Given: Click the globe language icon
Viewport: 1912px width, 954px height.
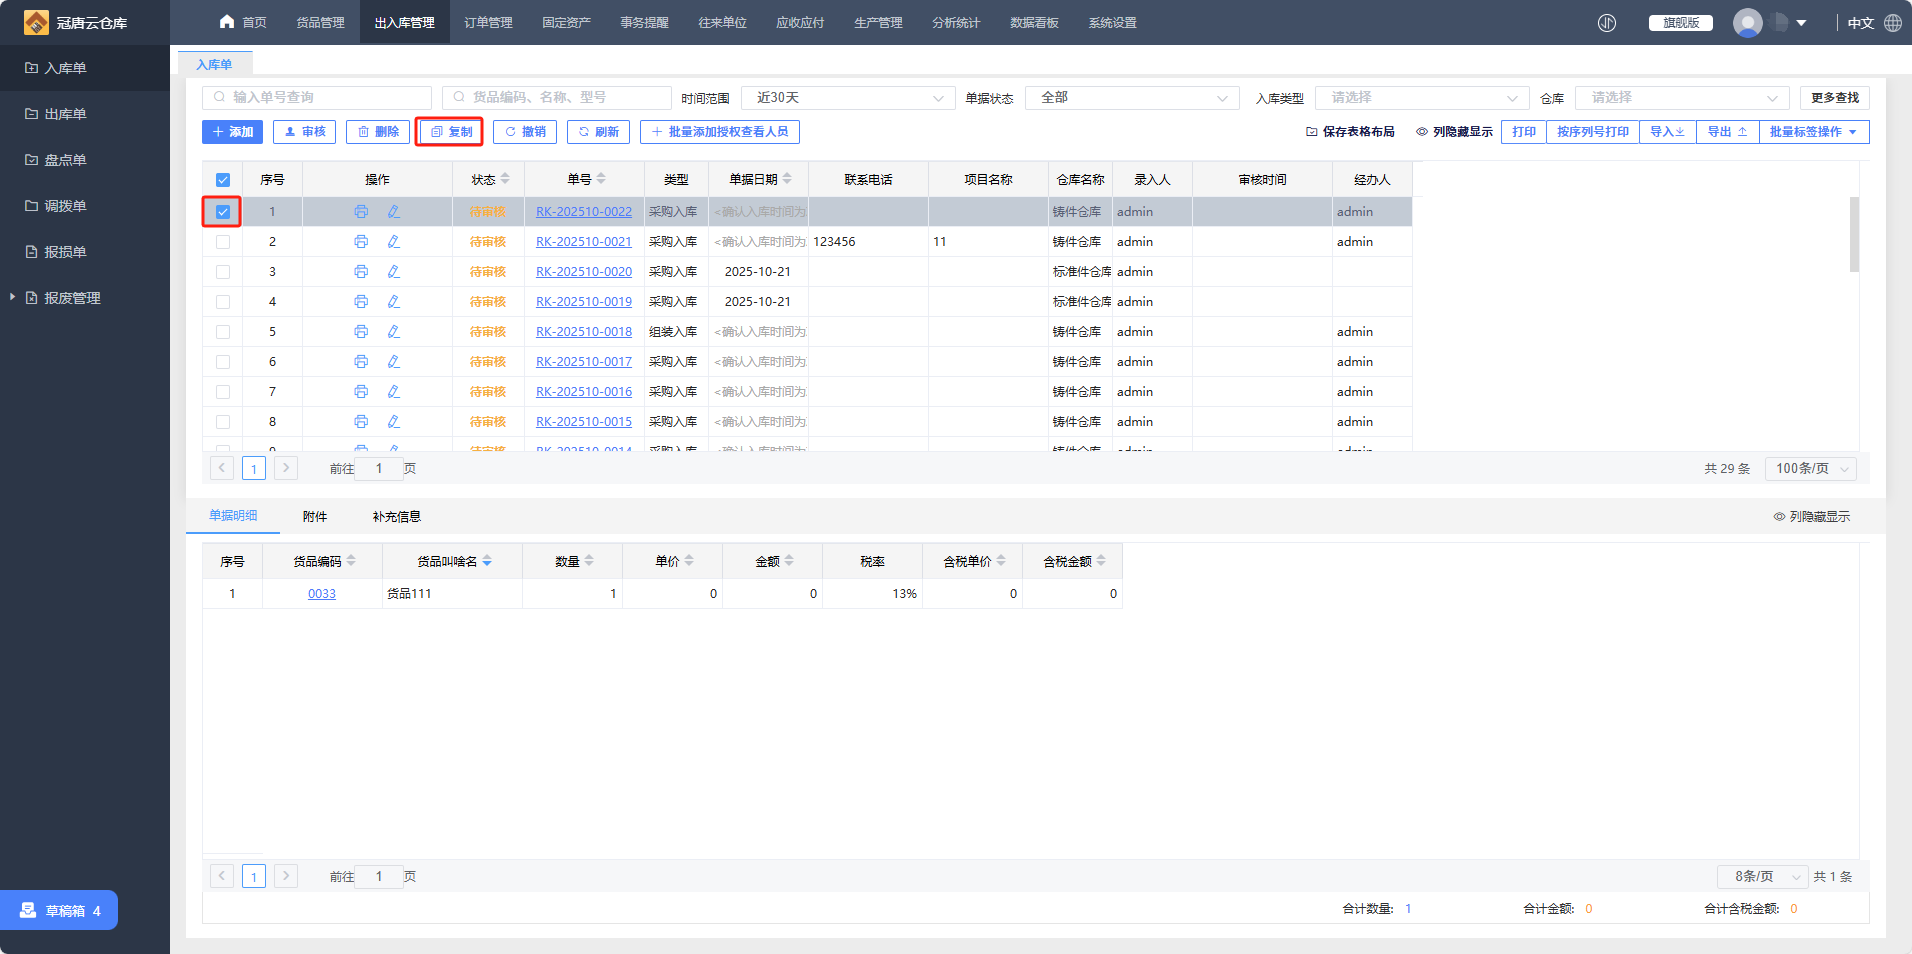Looking at the screenshot, I should point(1893,23).
